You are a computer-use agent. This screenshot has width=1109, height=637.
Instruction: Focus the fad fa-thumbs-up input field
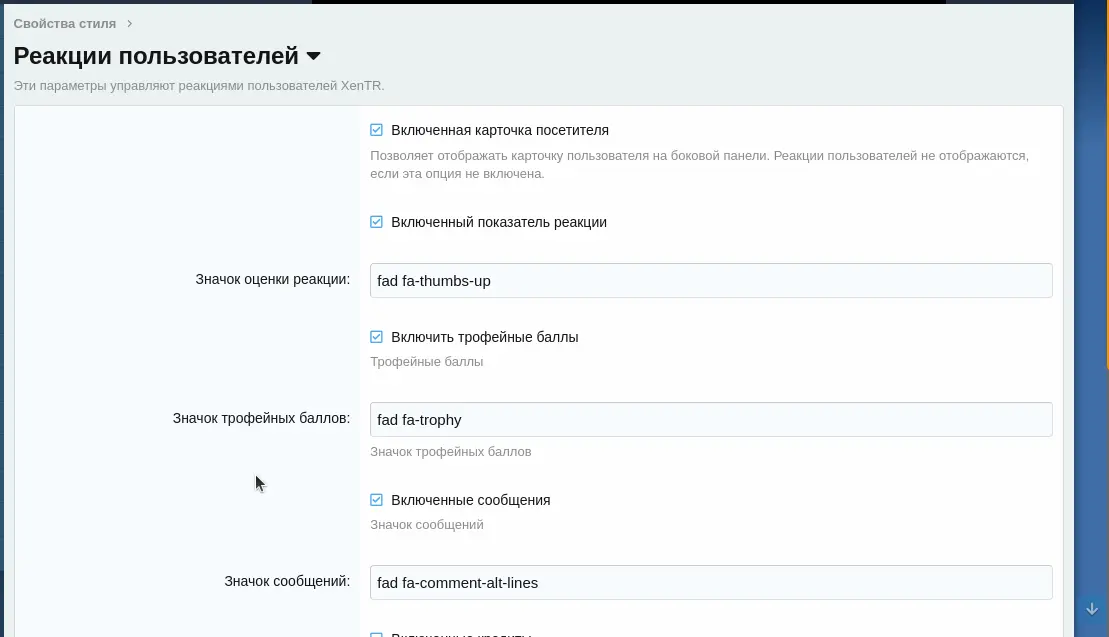click(710, 281)
